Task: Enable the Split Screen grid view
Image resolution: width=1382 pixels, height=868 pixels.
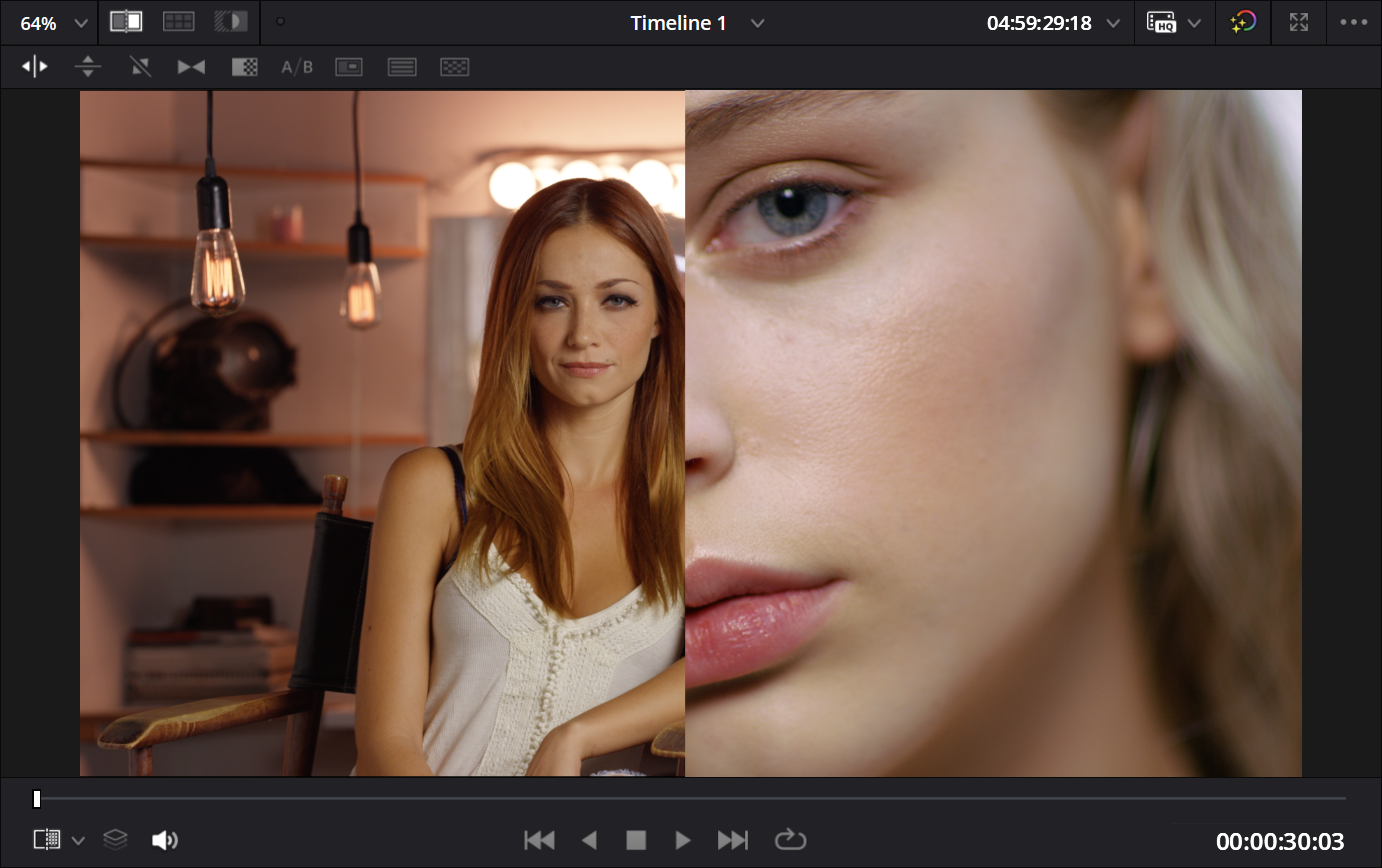Action: point(179,22)
